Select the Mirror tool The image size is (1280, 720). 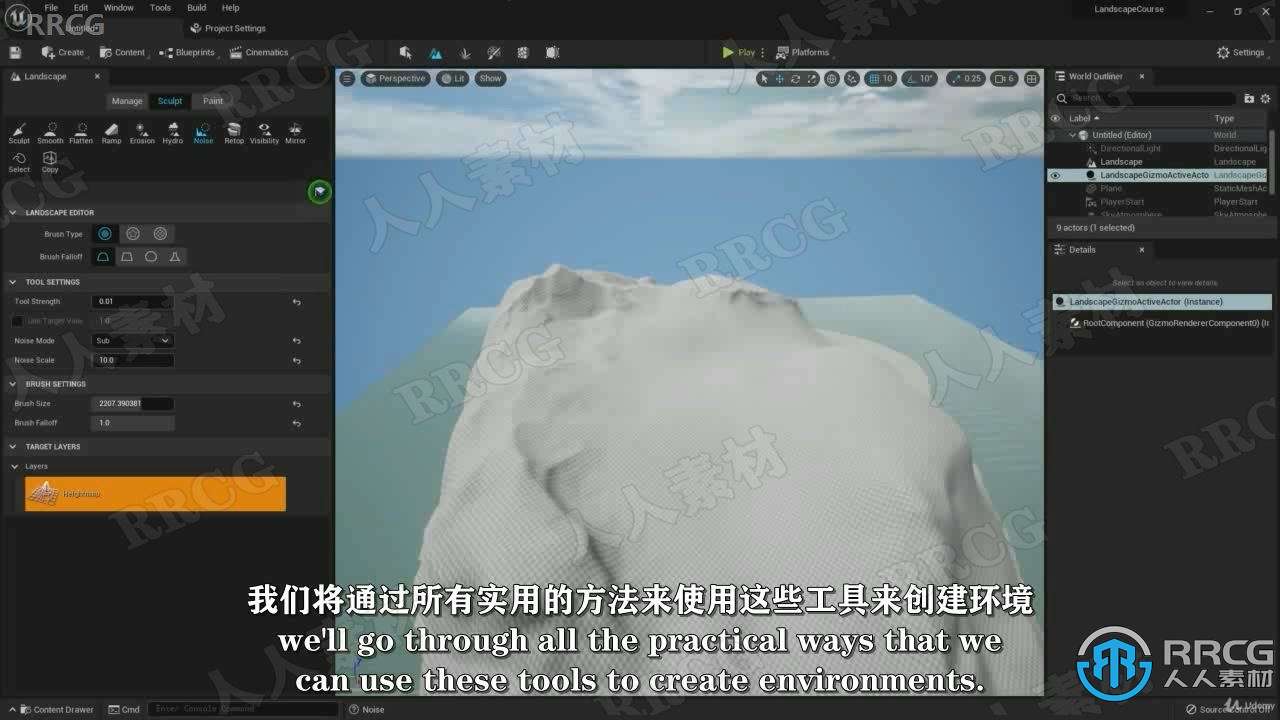[295, 133]
